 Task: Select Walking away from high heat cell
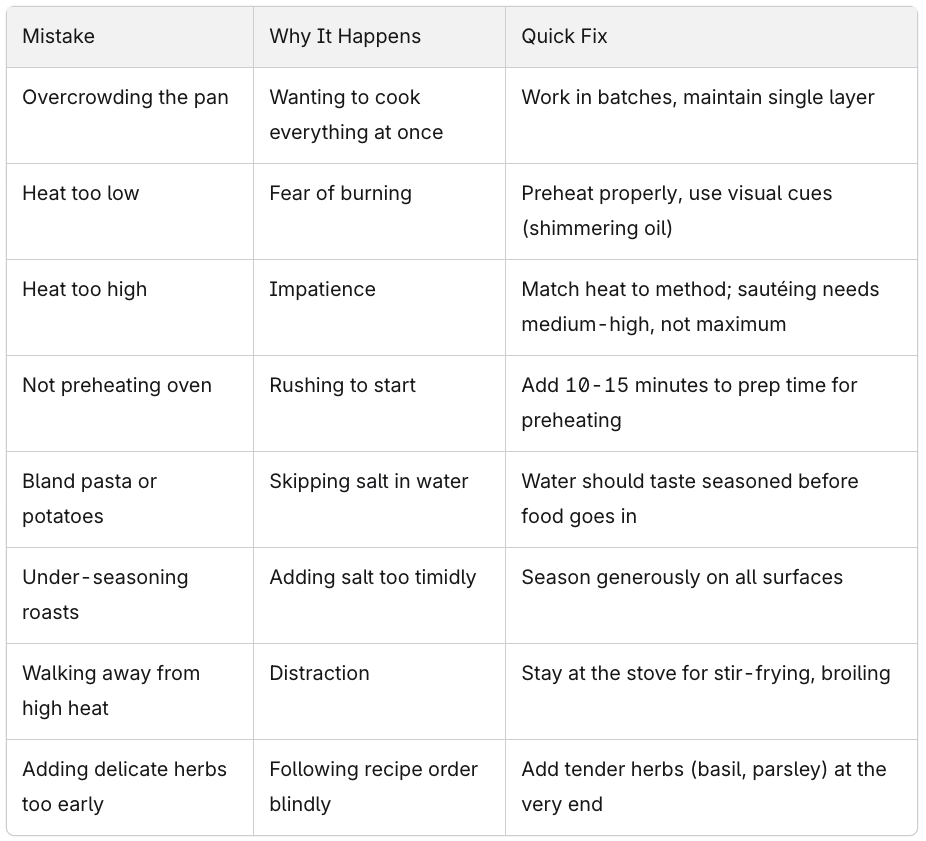[x=130, y=692]
